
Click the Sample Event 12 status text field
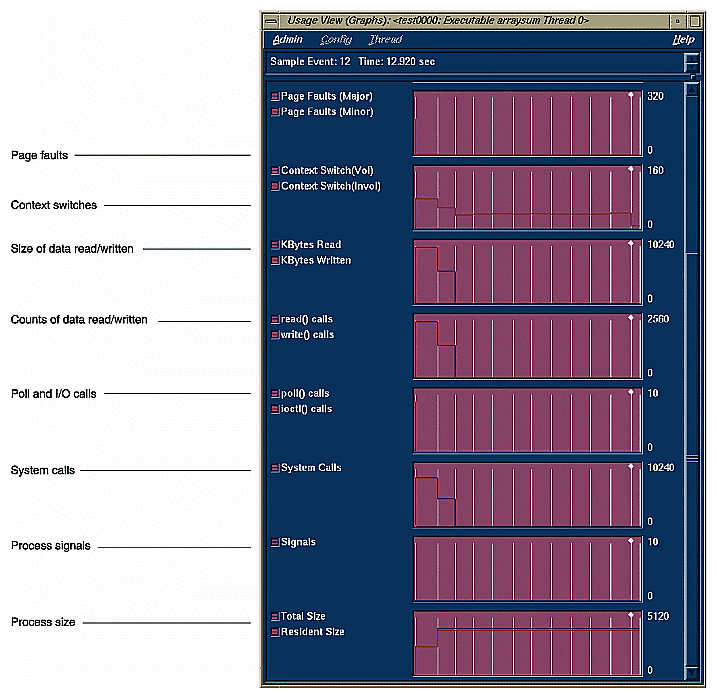[475, 62]
